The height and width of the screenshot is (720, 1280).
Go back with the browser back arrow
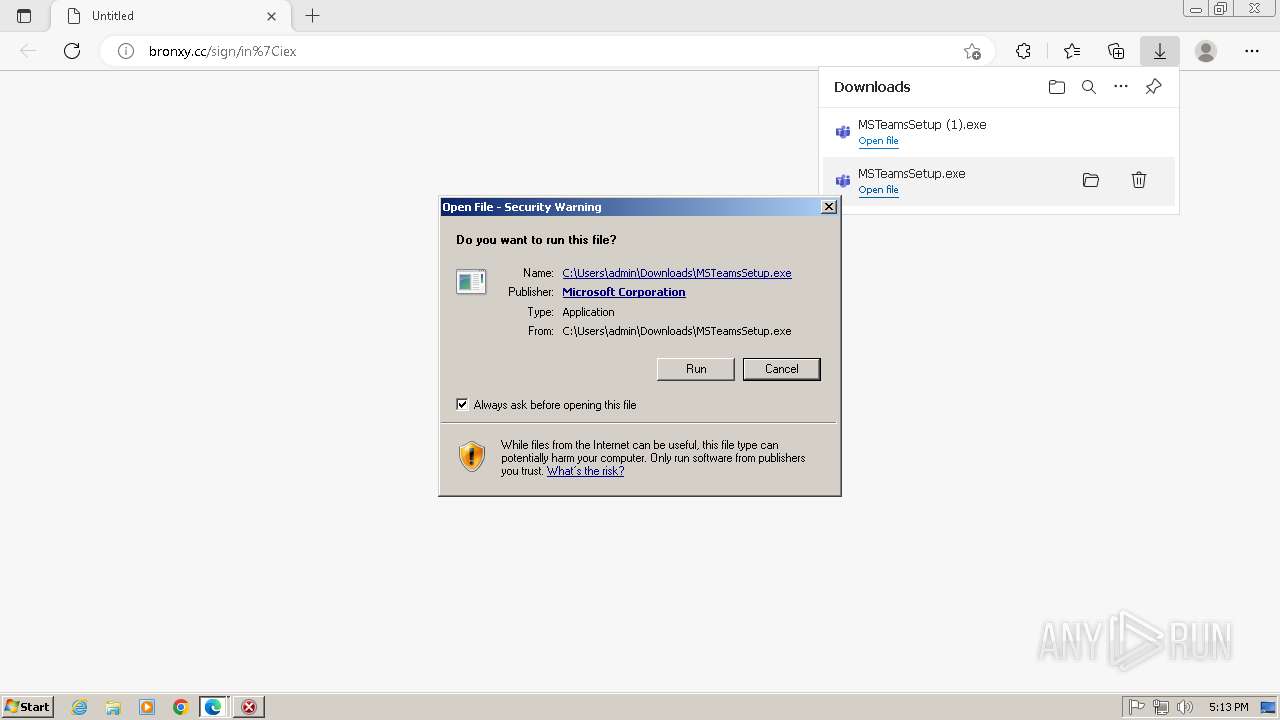28,51
